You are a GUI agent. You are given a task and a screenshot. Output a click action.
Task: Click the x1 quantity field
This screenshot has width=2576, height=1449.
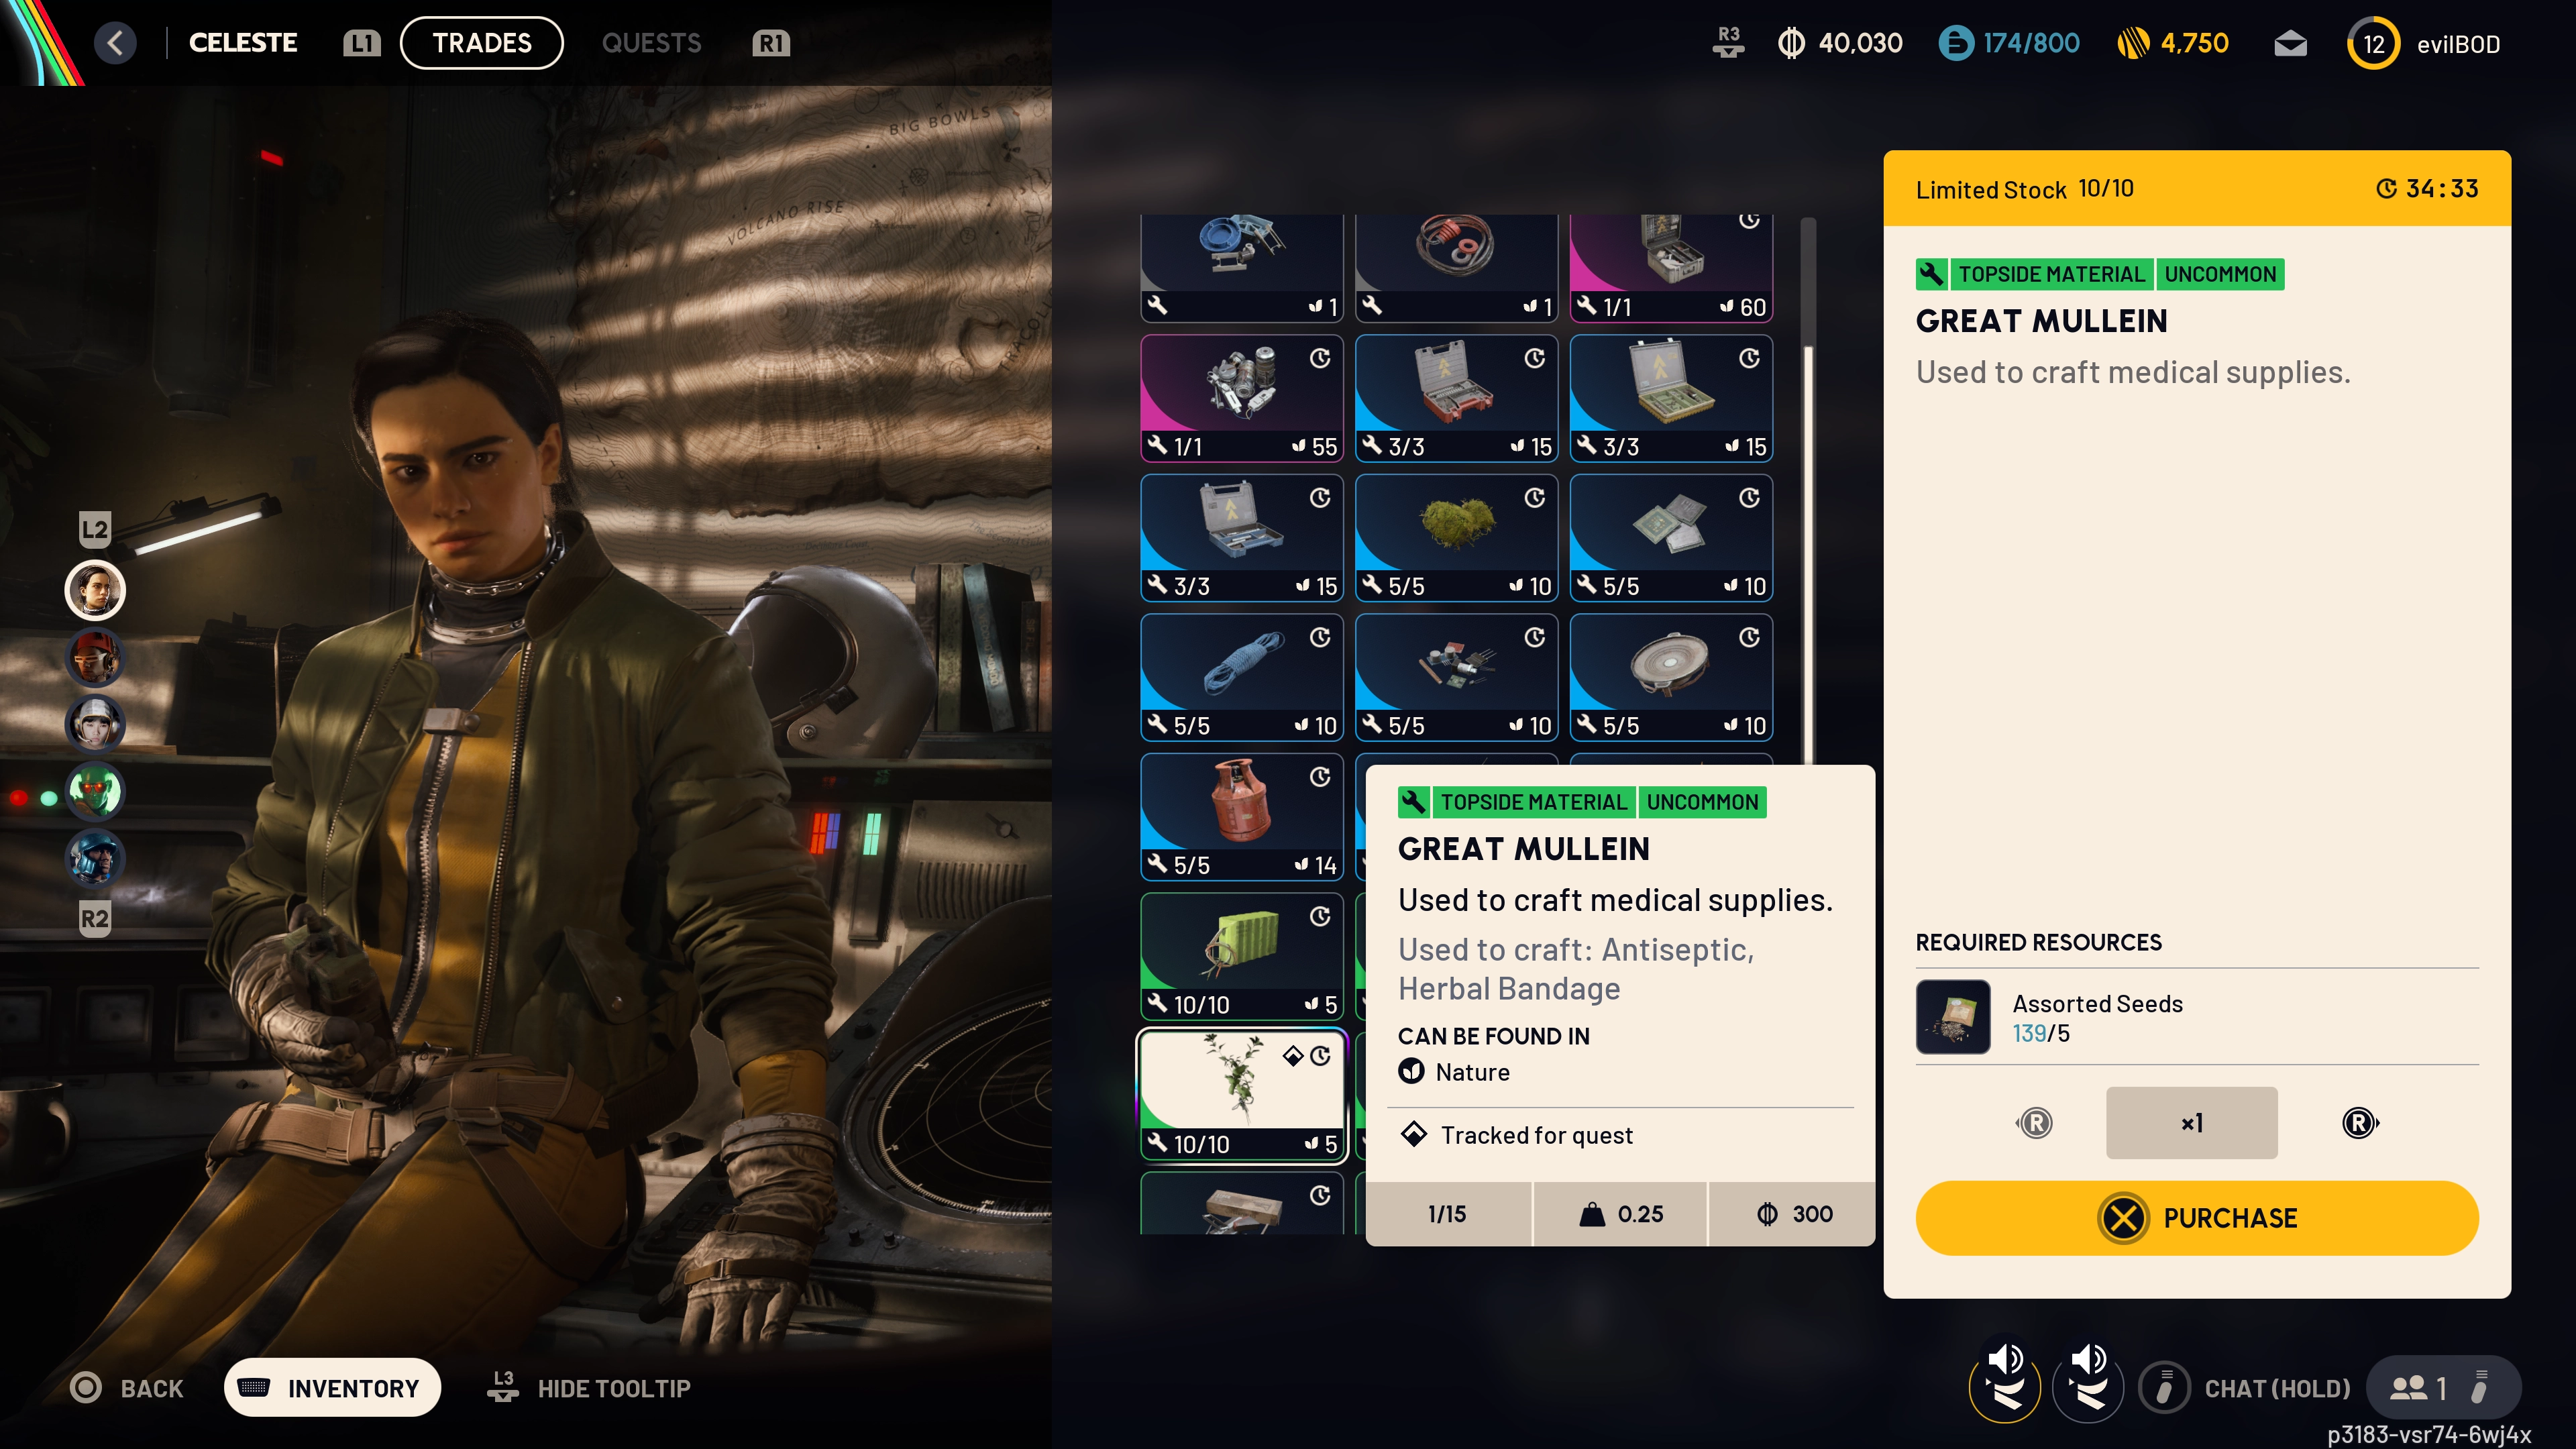(2191, 1123)
